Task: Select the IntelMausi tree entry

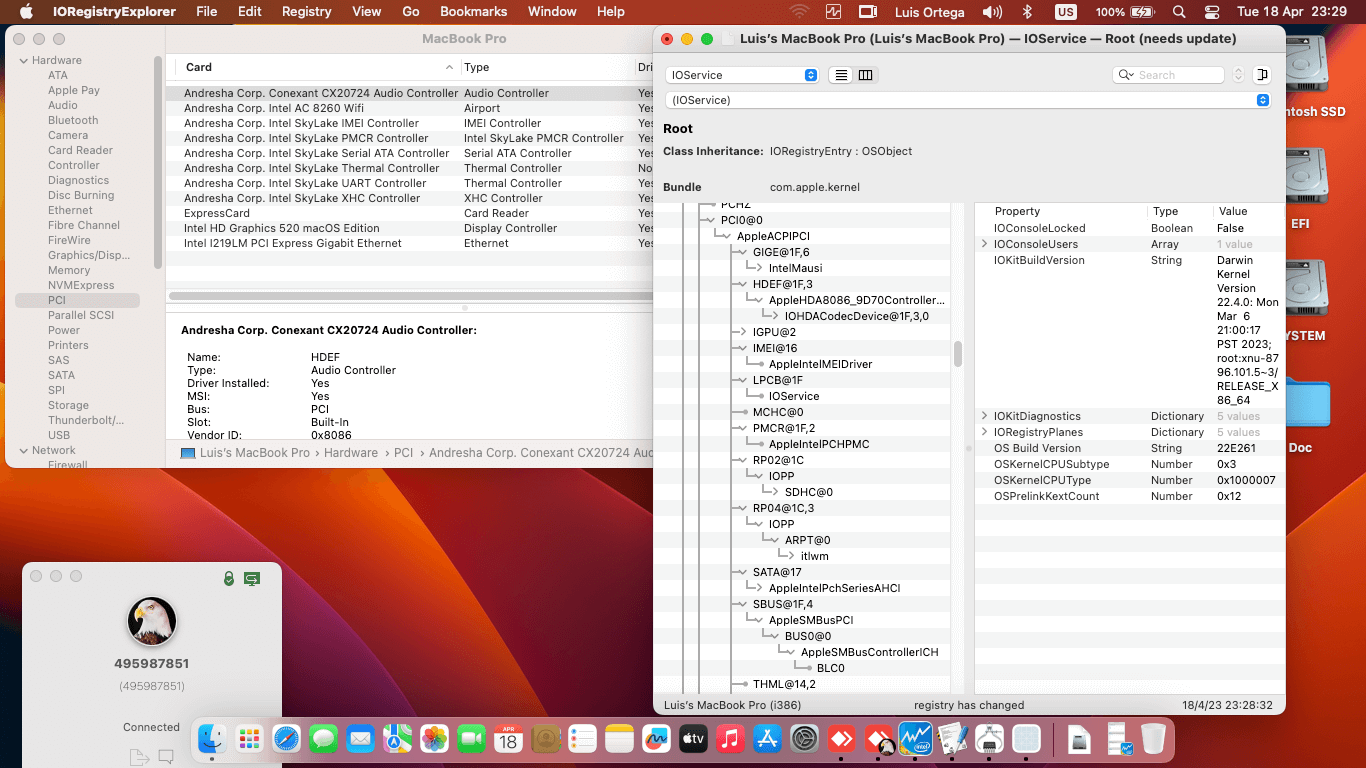Action: 795,268
